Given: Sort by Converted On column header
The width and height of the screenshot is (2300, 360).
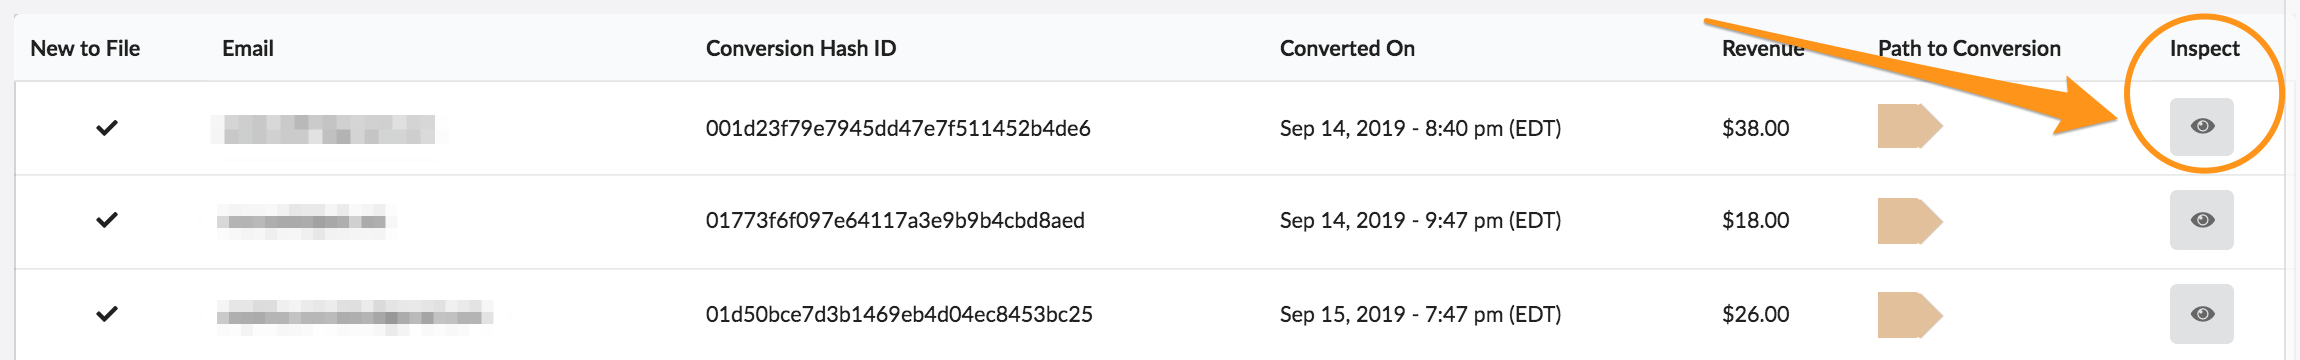Looking at the screenshot, I should pyautogui.click(x=1347, y=48).
